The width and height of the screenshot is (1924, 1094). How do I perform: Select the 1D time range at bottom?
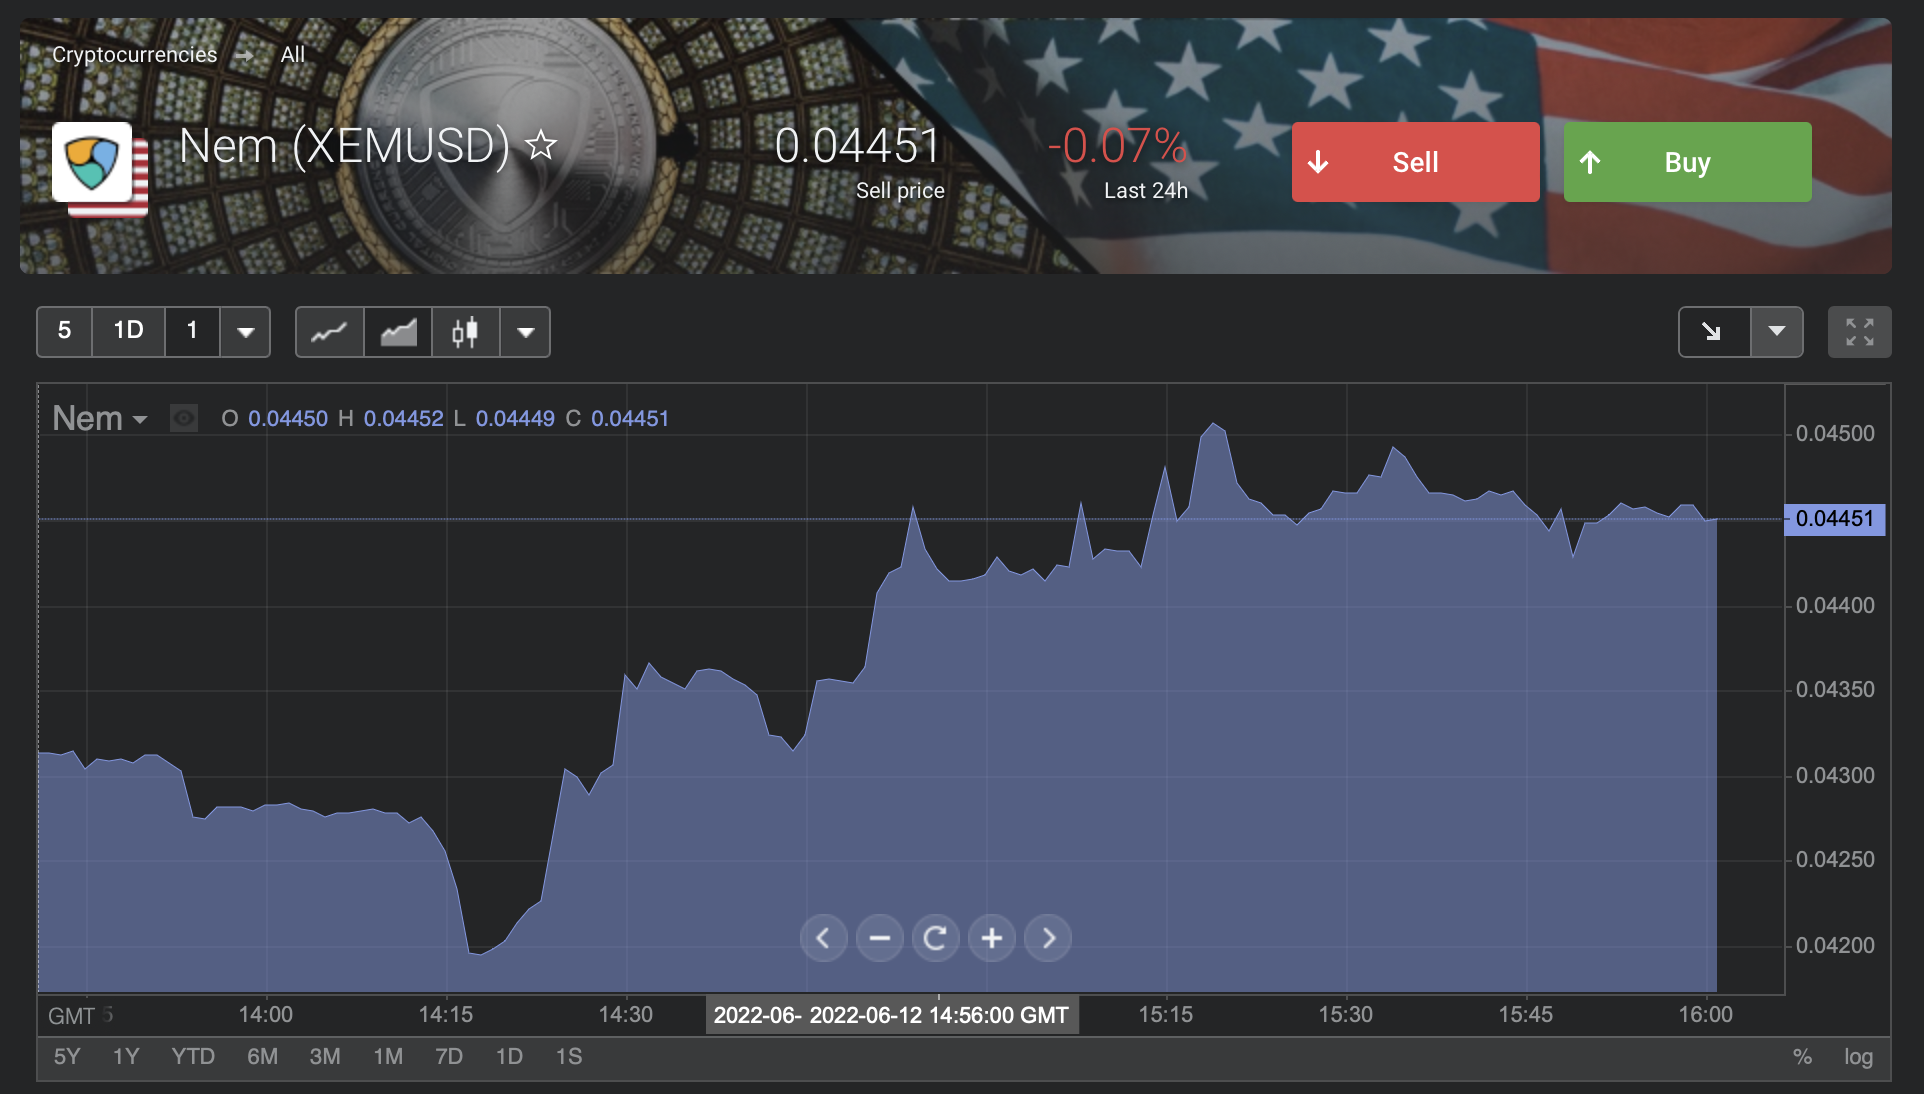(509, 1057)
